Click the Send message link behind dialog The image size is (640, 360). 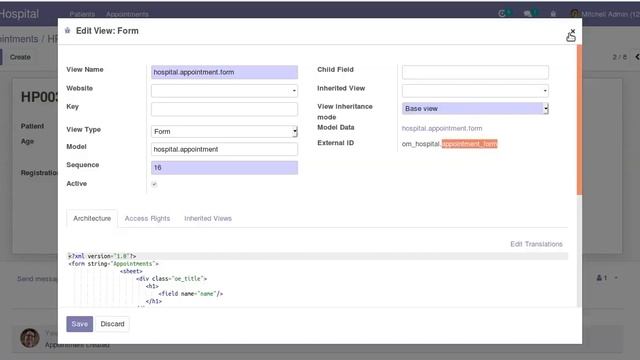[37, 279]
